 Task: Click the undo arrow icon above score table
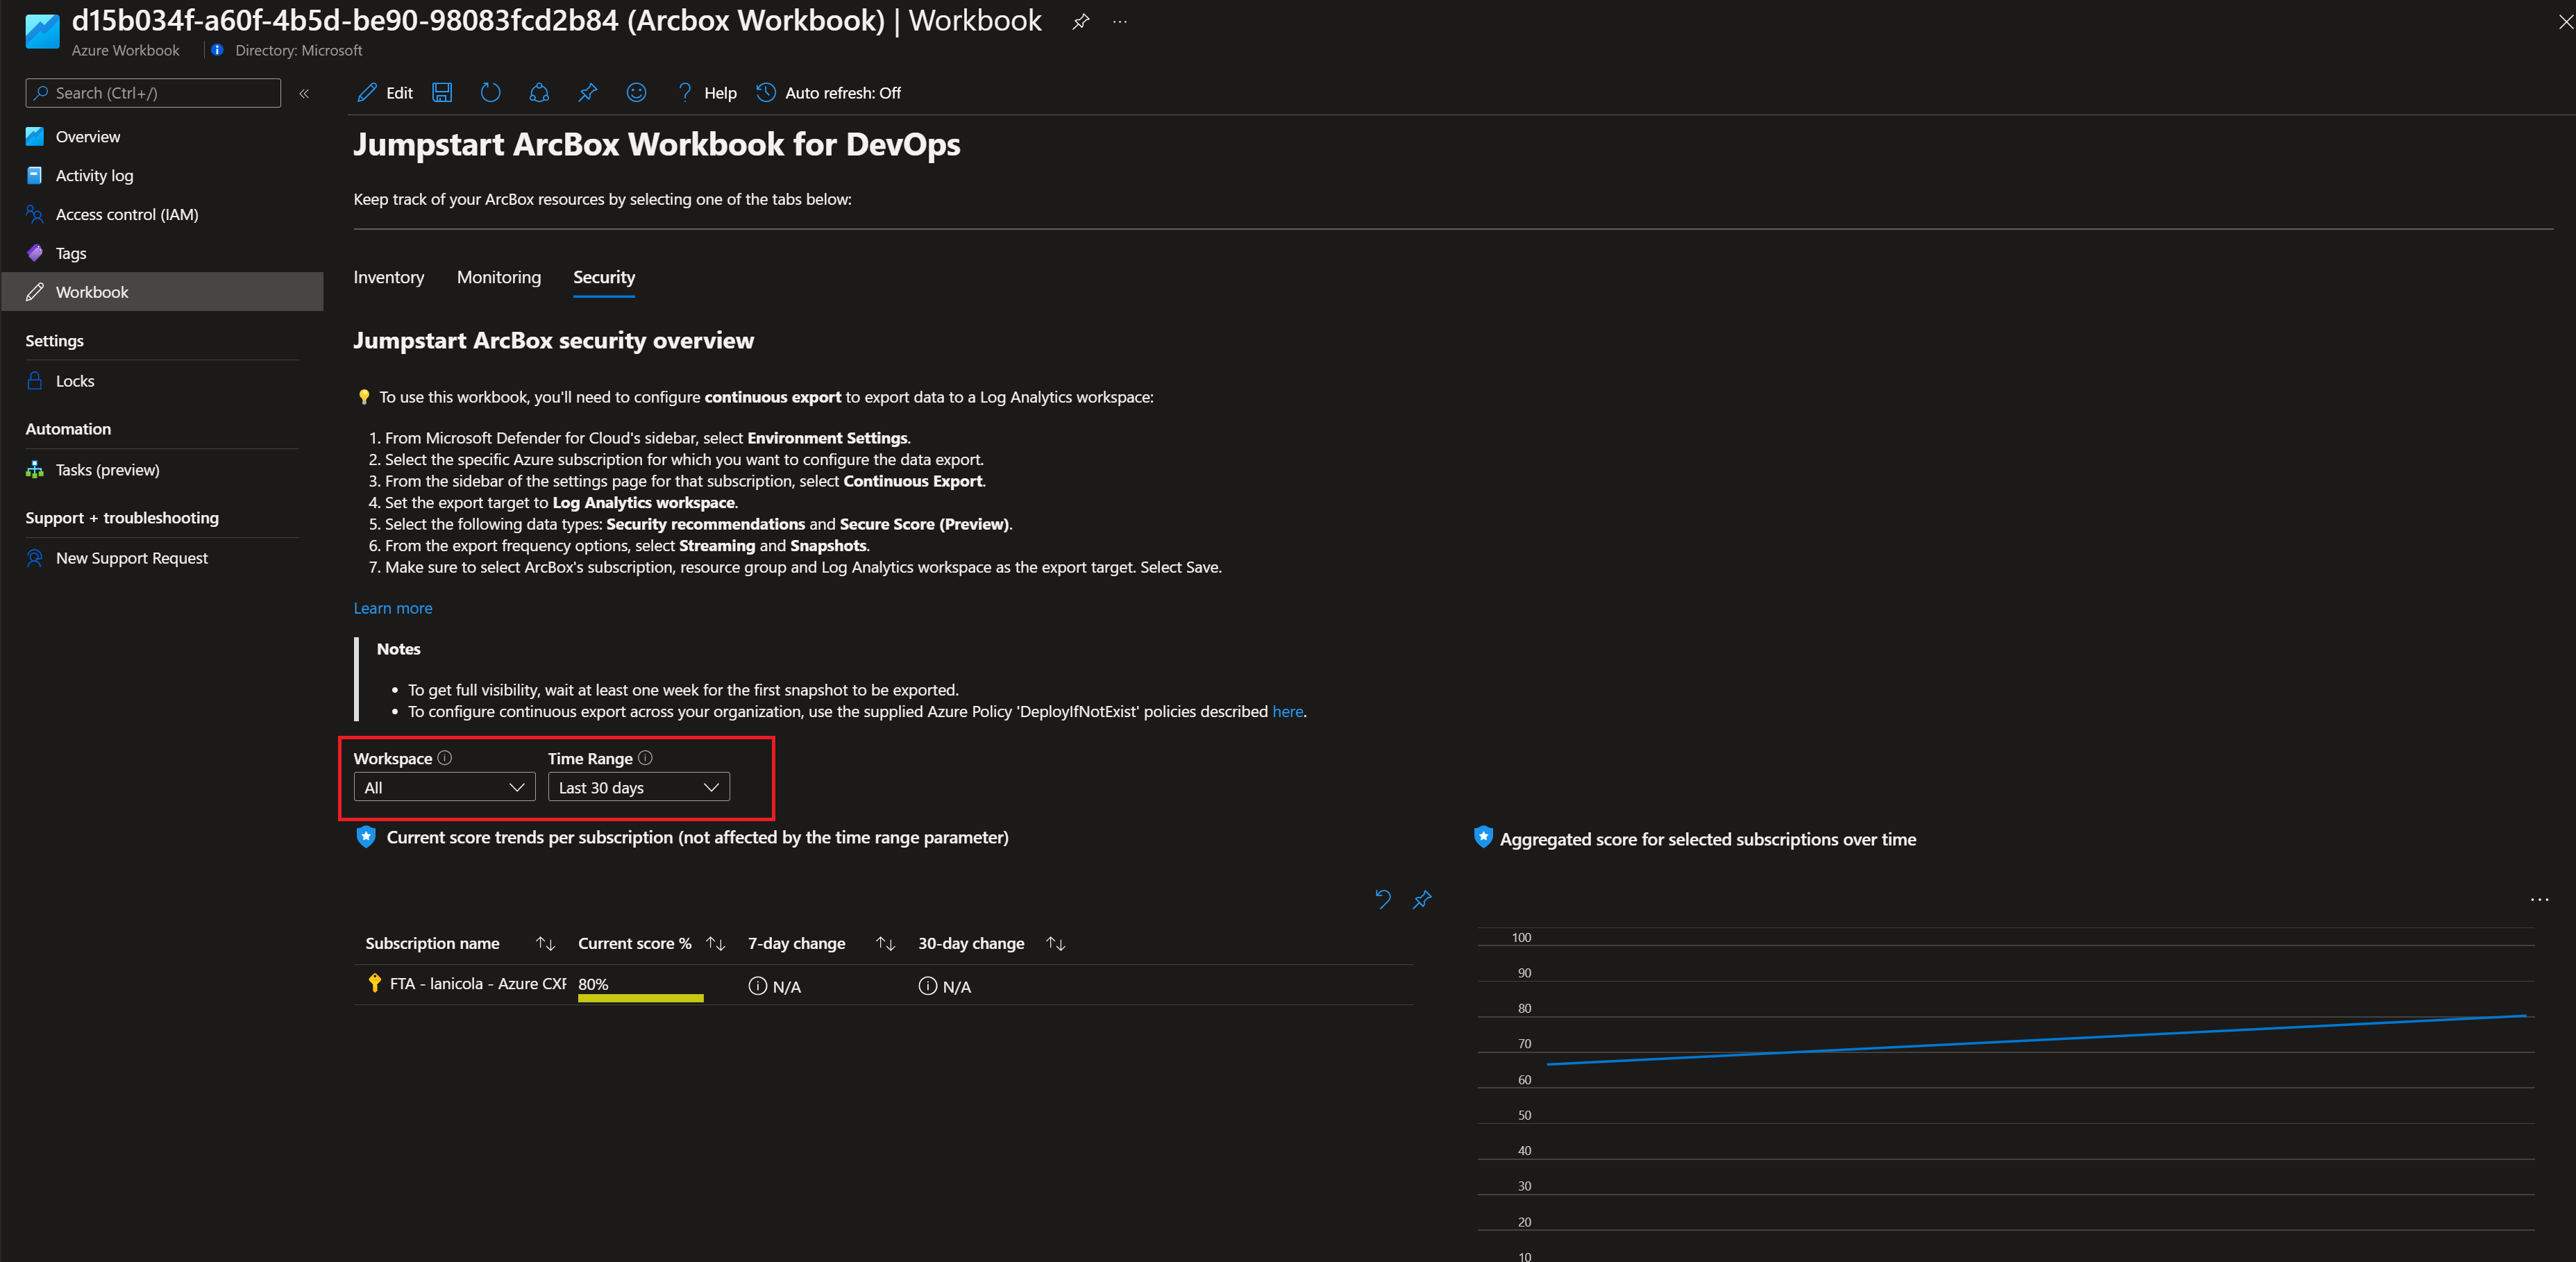tap(1383, 899)
